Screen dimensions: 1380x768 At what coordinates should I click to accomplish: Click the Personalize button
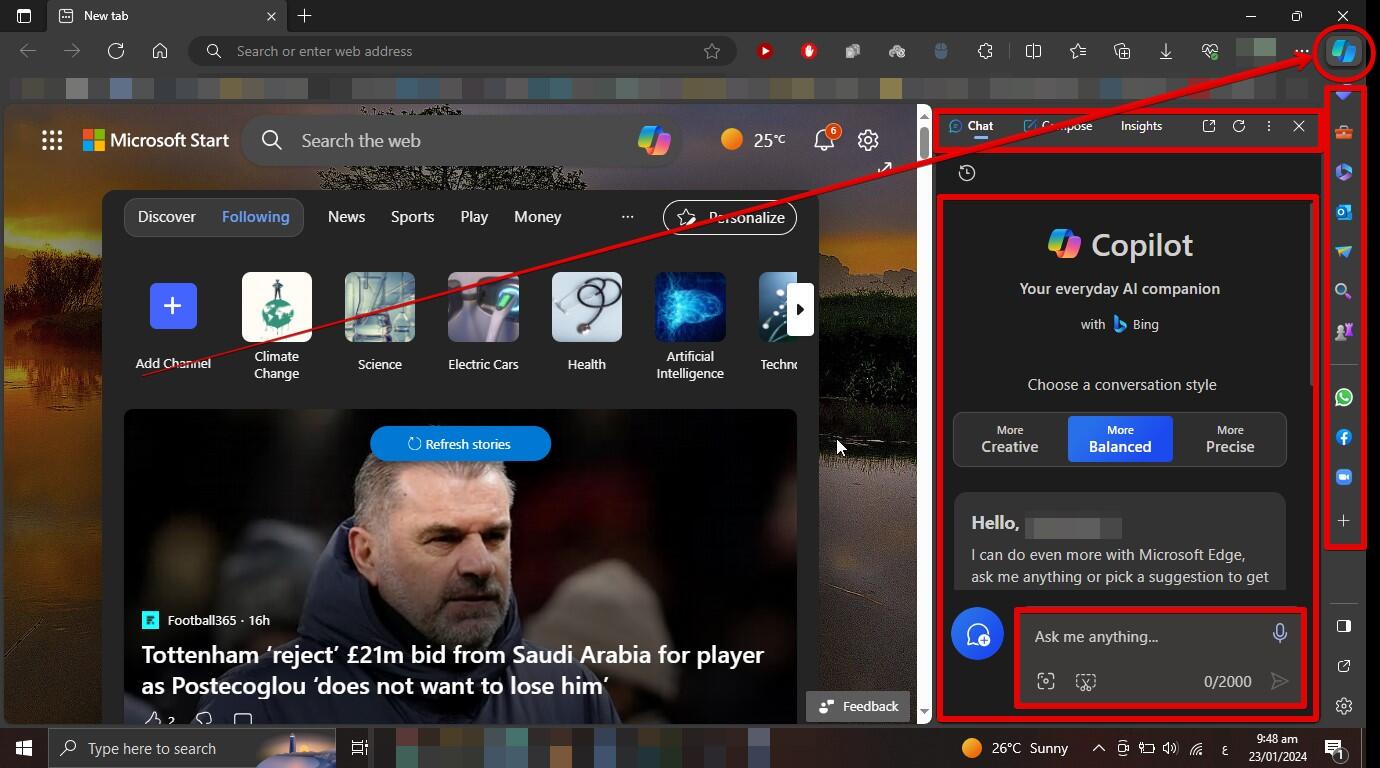click(x=730, y=217)
